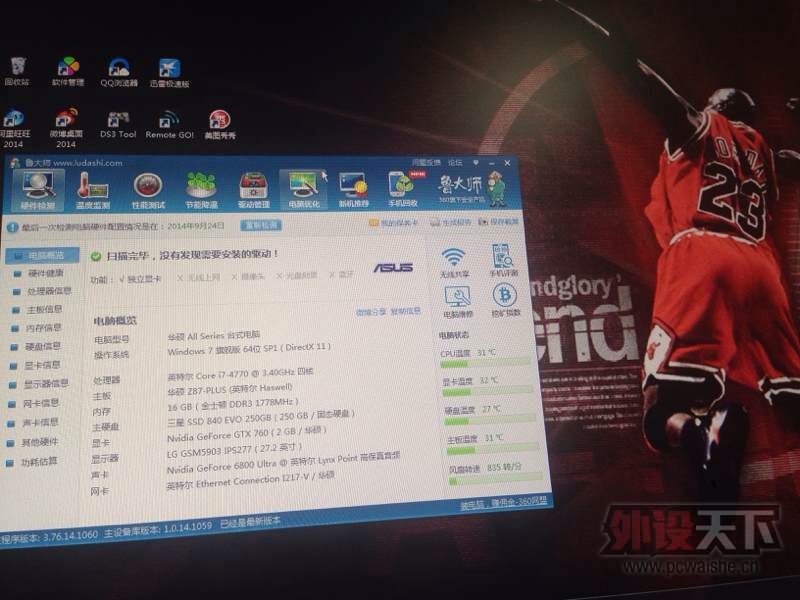The width and height of the screenshot is (800, 600).
Task: Open the 电脑优化 PC optimization tool
Action: tap(304, 189)
